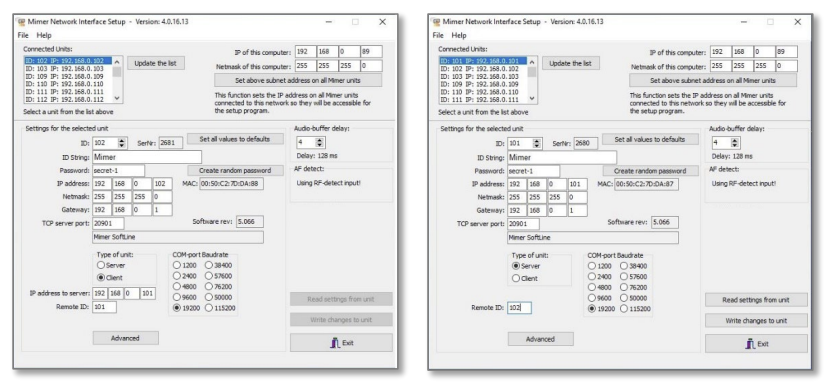Click Remote ID field in left window
Screen dimensions: 830x384
coord(104,307)
